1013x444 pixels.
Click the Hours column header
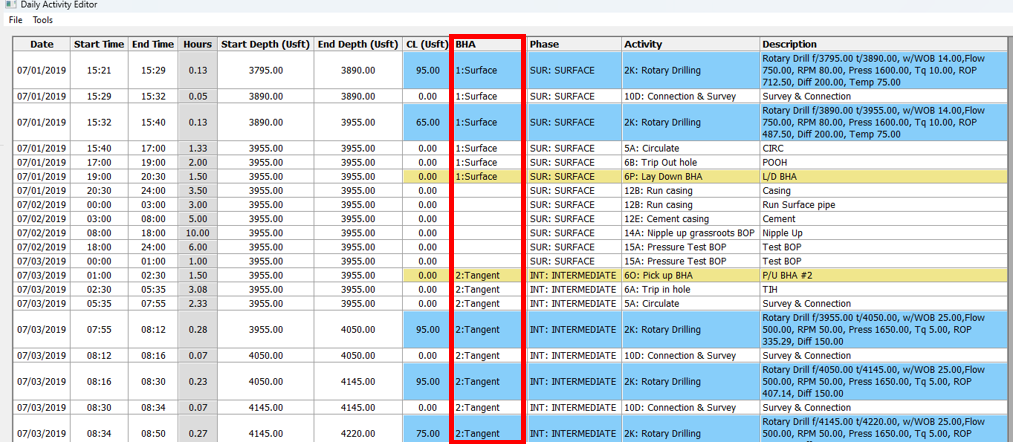[x=197, y=44]
